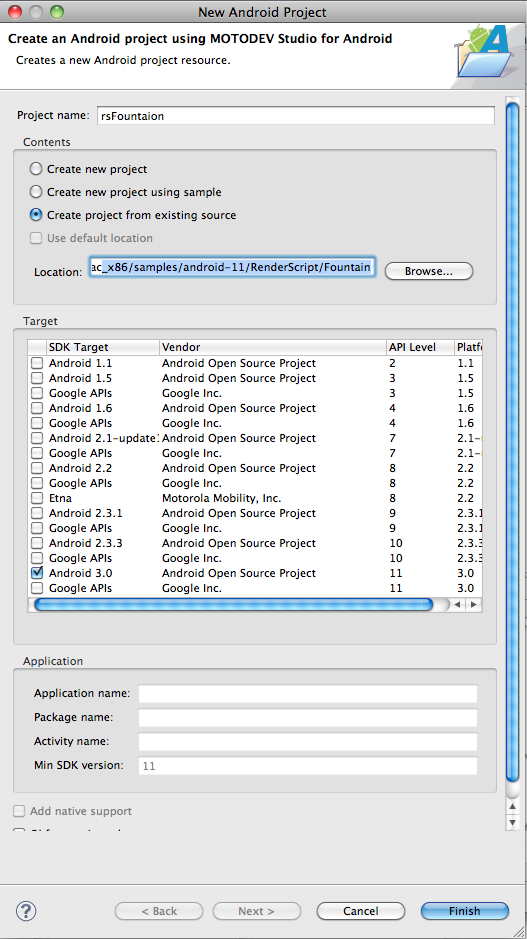Toggle Add native support checkbox
The width and height of the screenshot is (527, 939).
[x=19, y=811]
